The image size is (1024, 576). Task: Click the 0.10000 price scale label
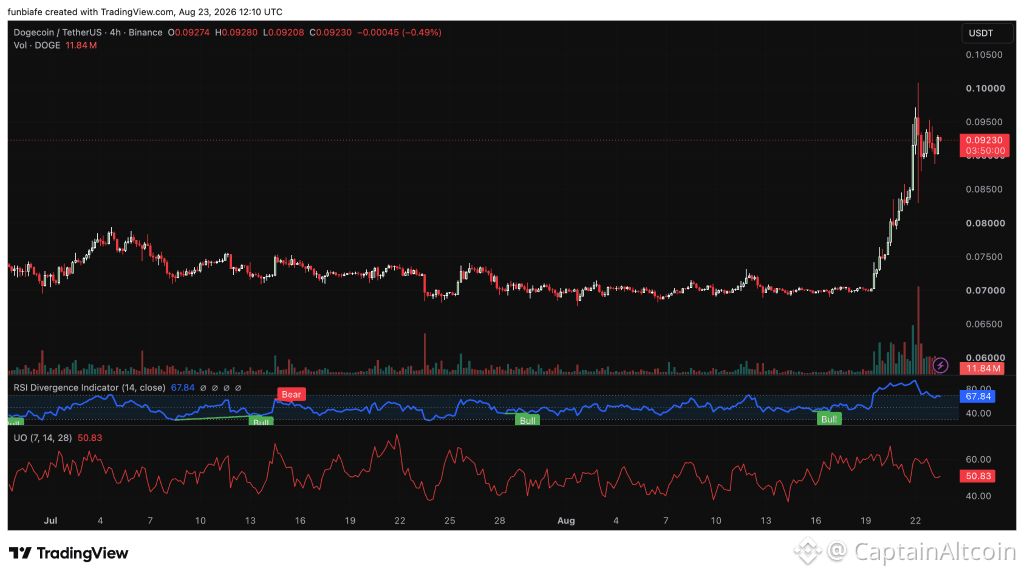coord(985,88)
